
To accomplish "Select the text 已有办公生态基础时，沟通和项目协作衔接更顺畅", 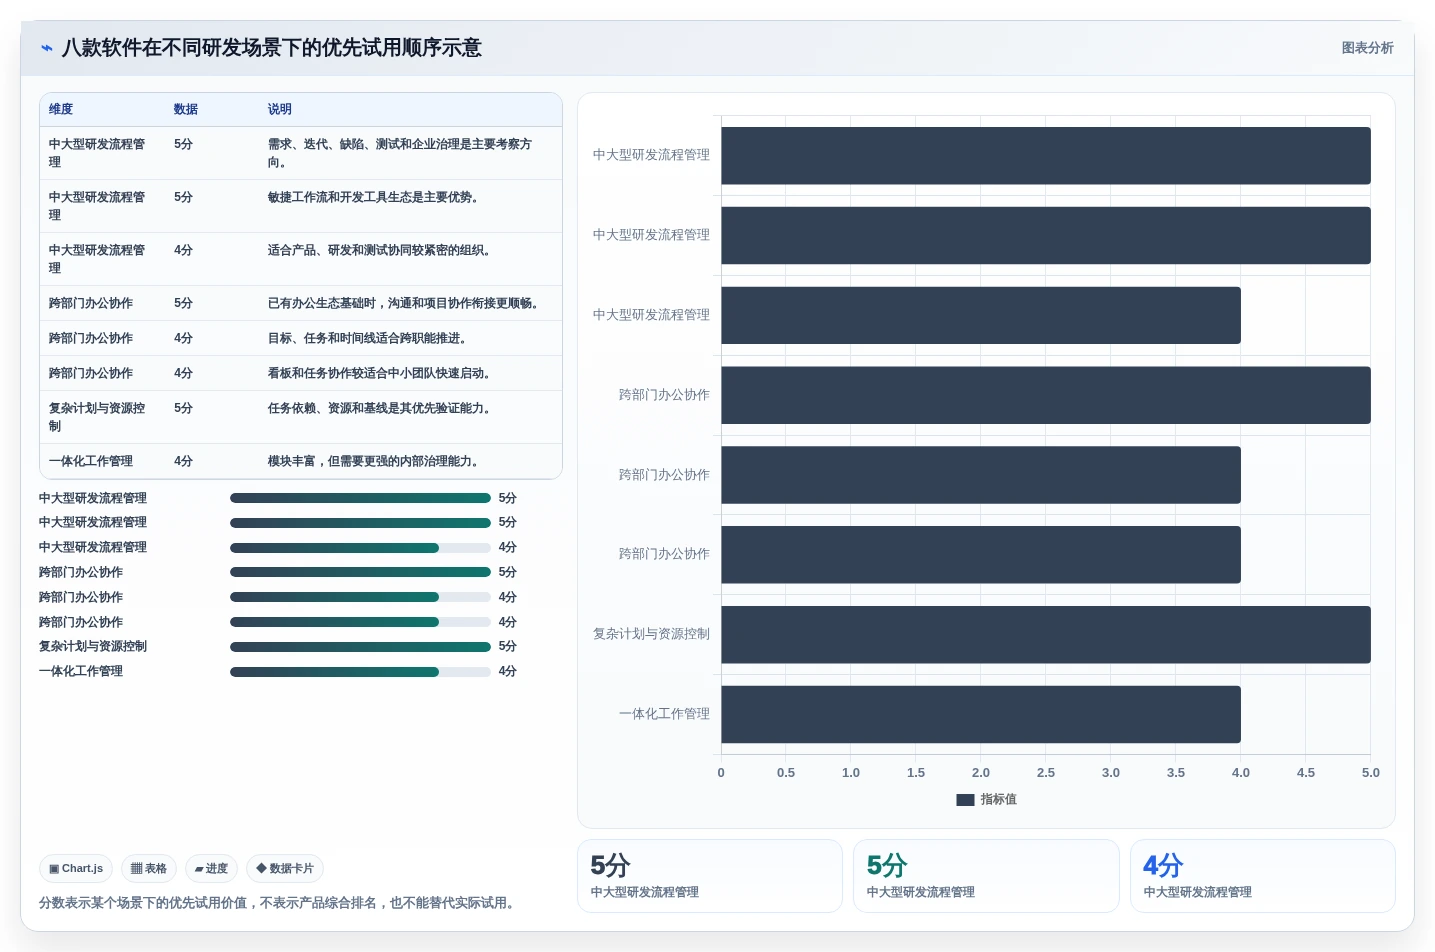I will [406, 303].
